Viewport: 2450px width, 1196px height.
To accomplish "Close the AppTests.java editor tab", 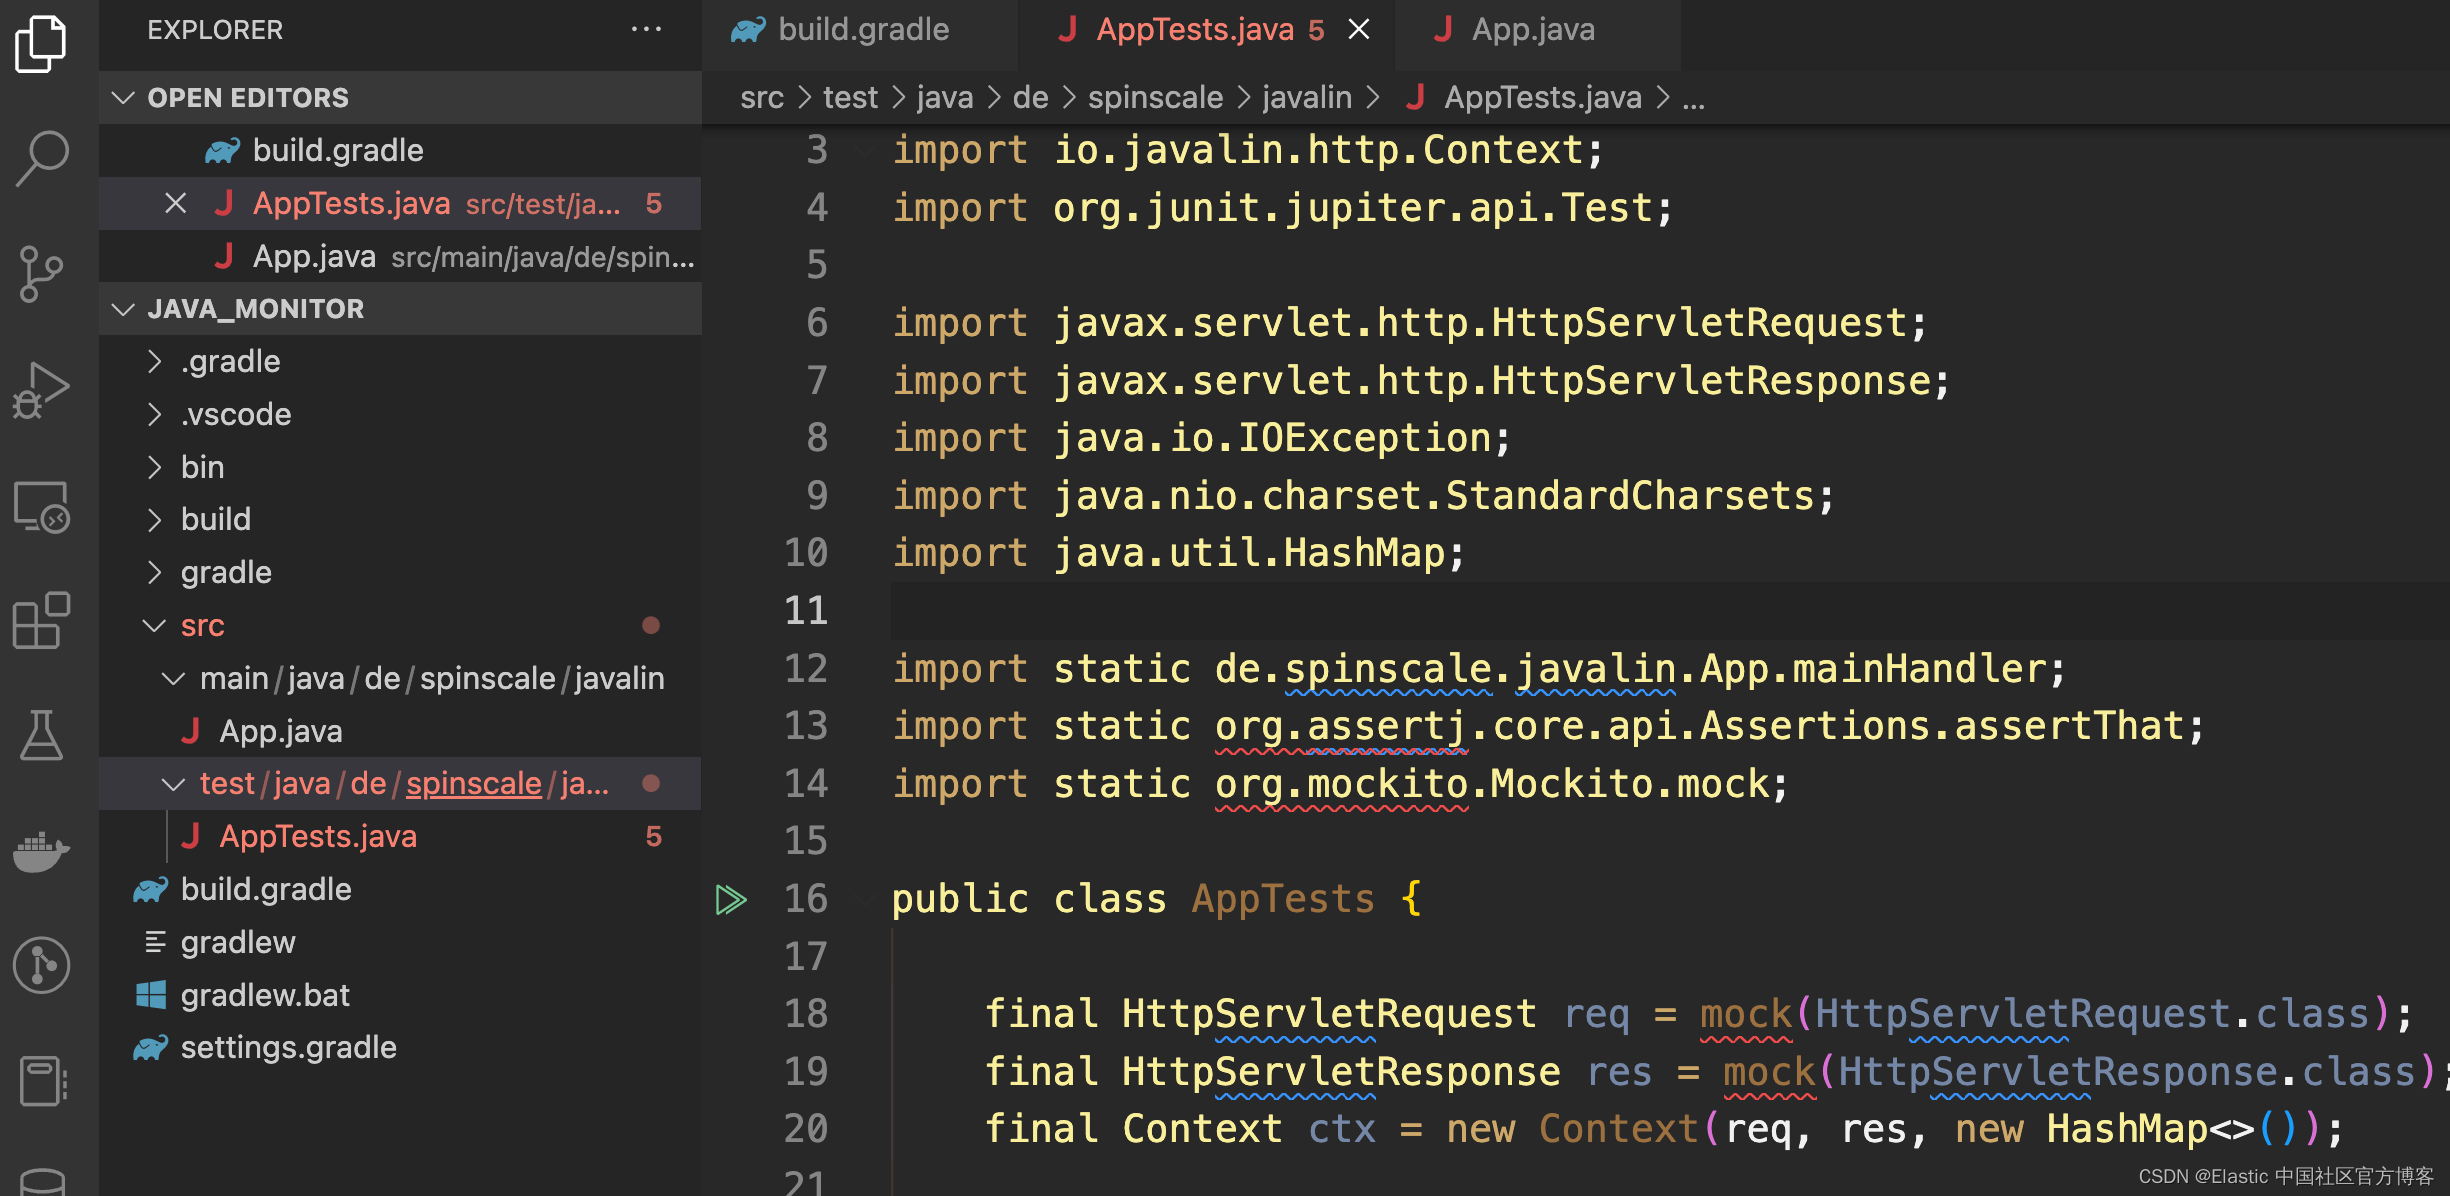I will (x=1359, y=30).
